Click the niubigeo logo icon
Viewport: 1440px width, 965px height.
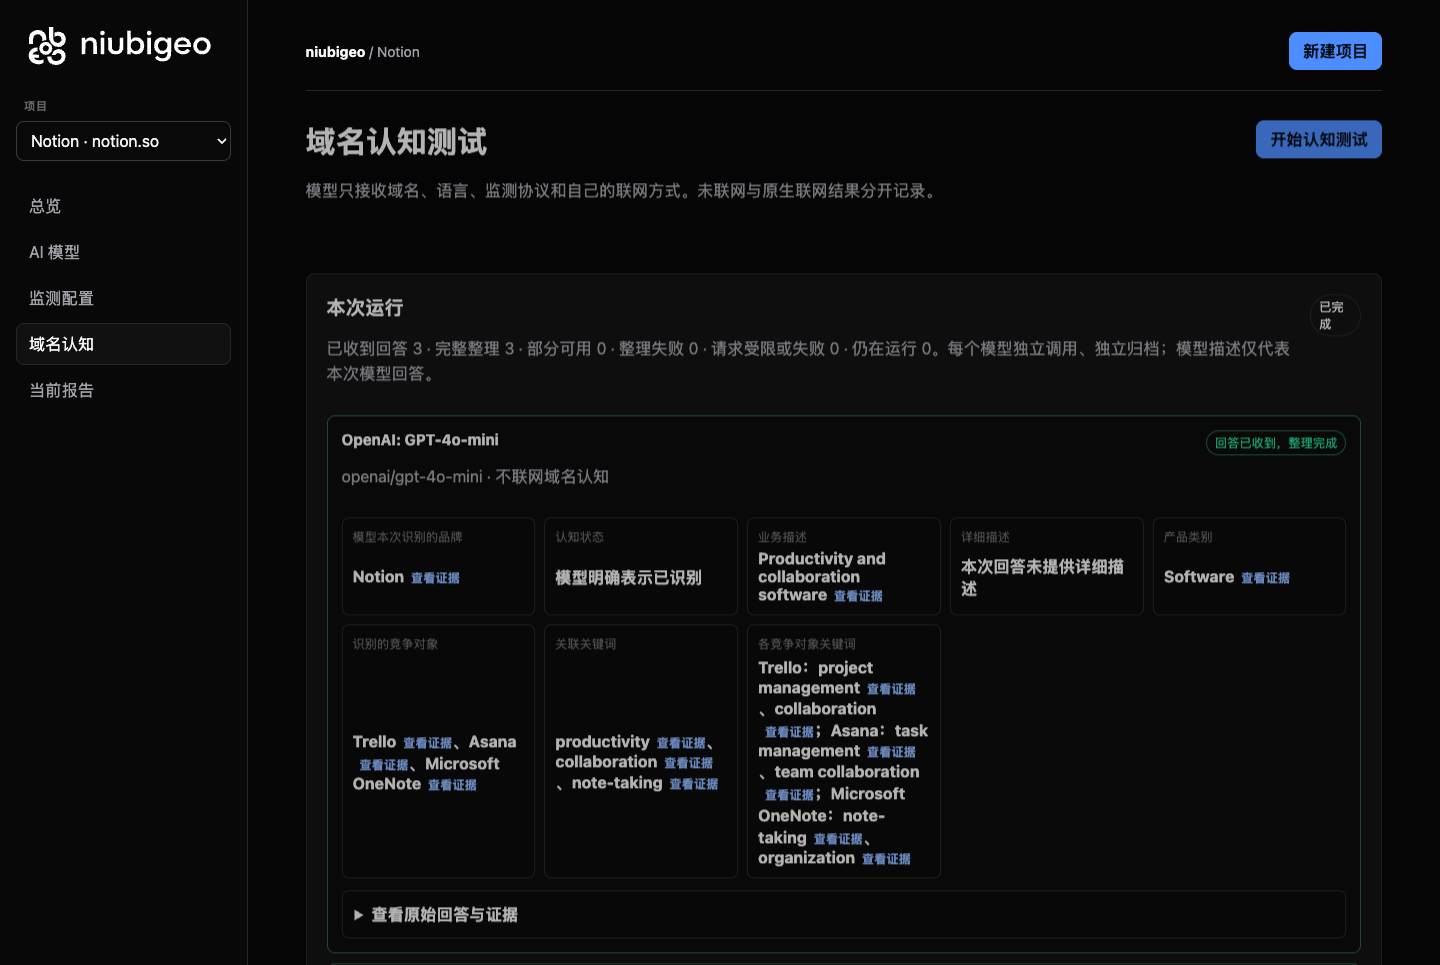47,46
